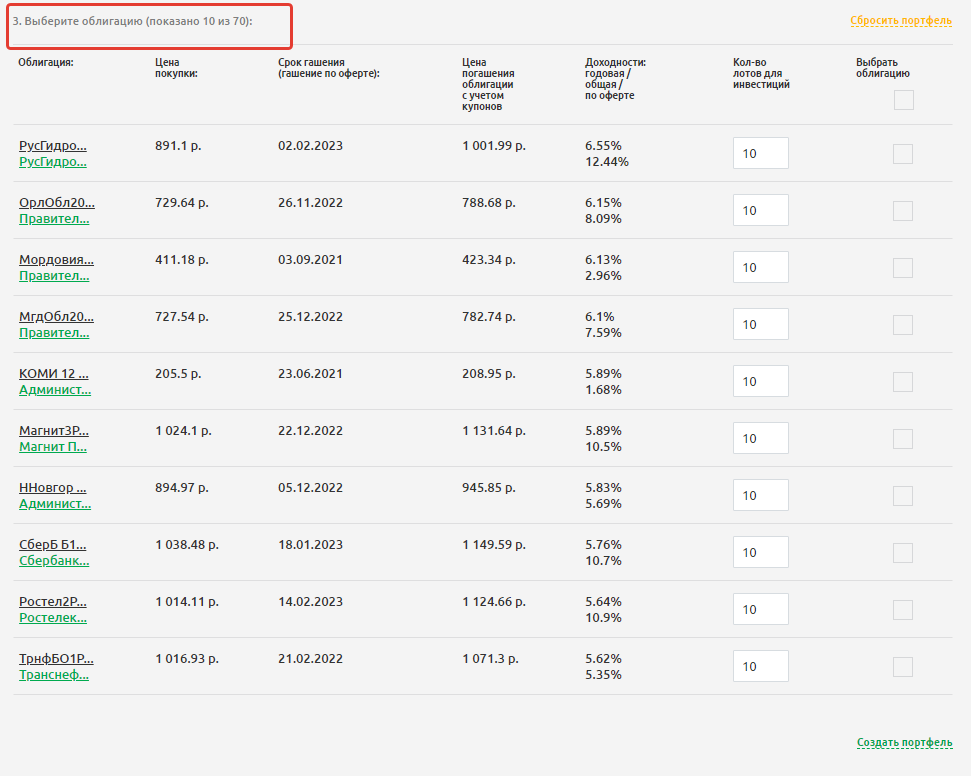Click the 'Создать портфель' link

pyautogui.click(x=904, y=742)
